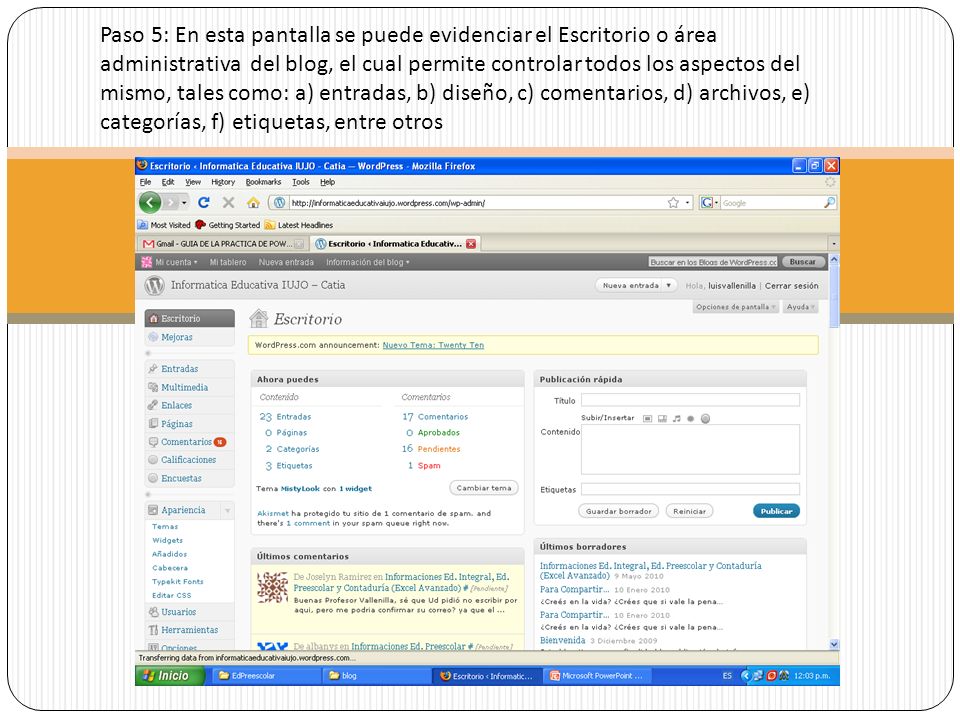Click the page scrollbar down arrow
The width and height of the screenshot is (960, 720).
(834, 644)
